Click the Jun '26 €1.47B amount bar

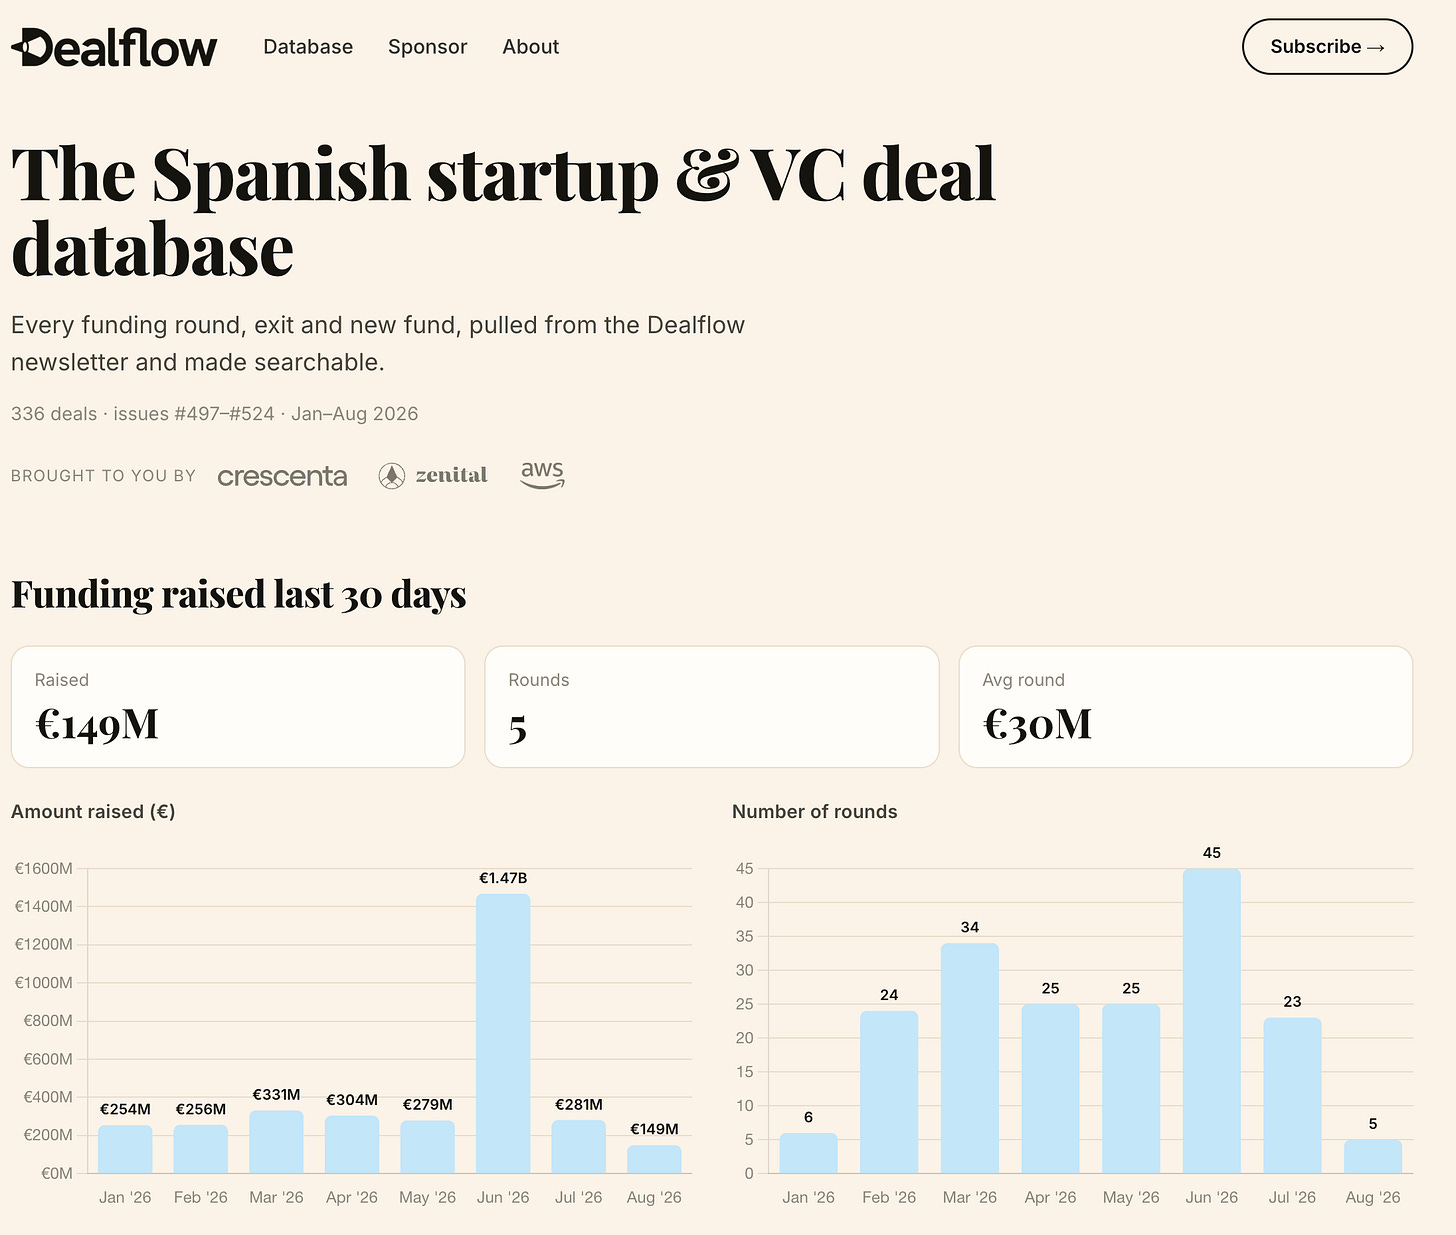point(503,1033)
